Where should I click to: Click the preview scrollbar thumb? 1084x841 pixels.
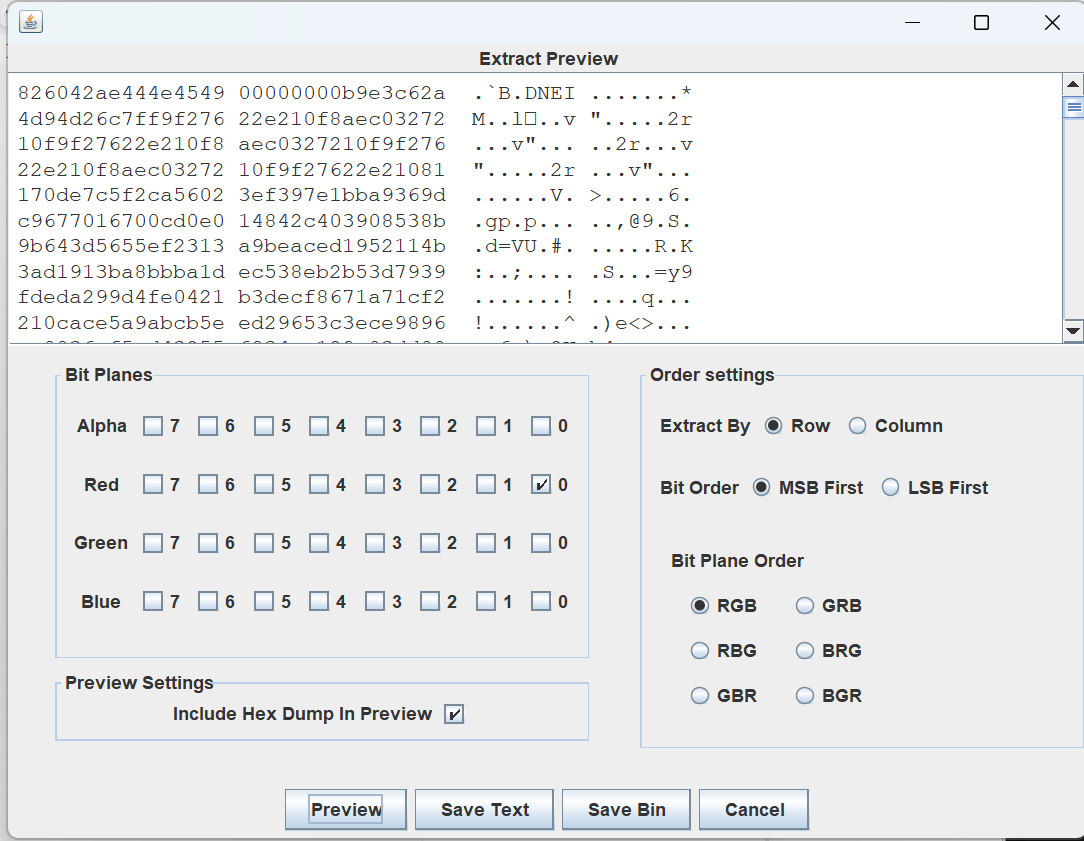click(1073, 107)
